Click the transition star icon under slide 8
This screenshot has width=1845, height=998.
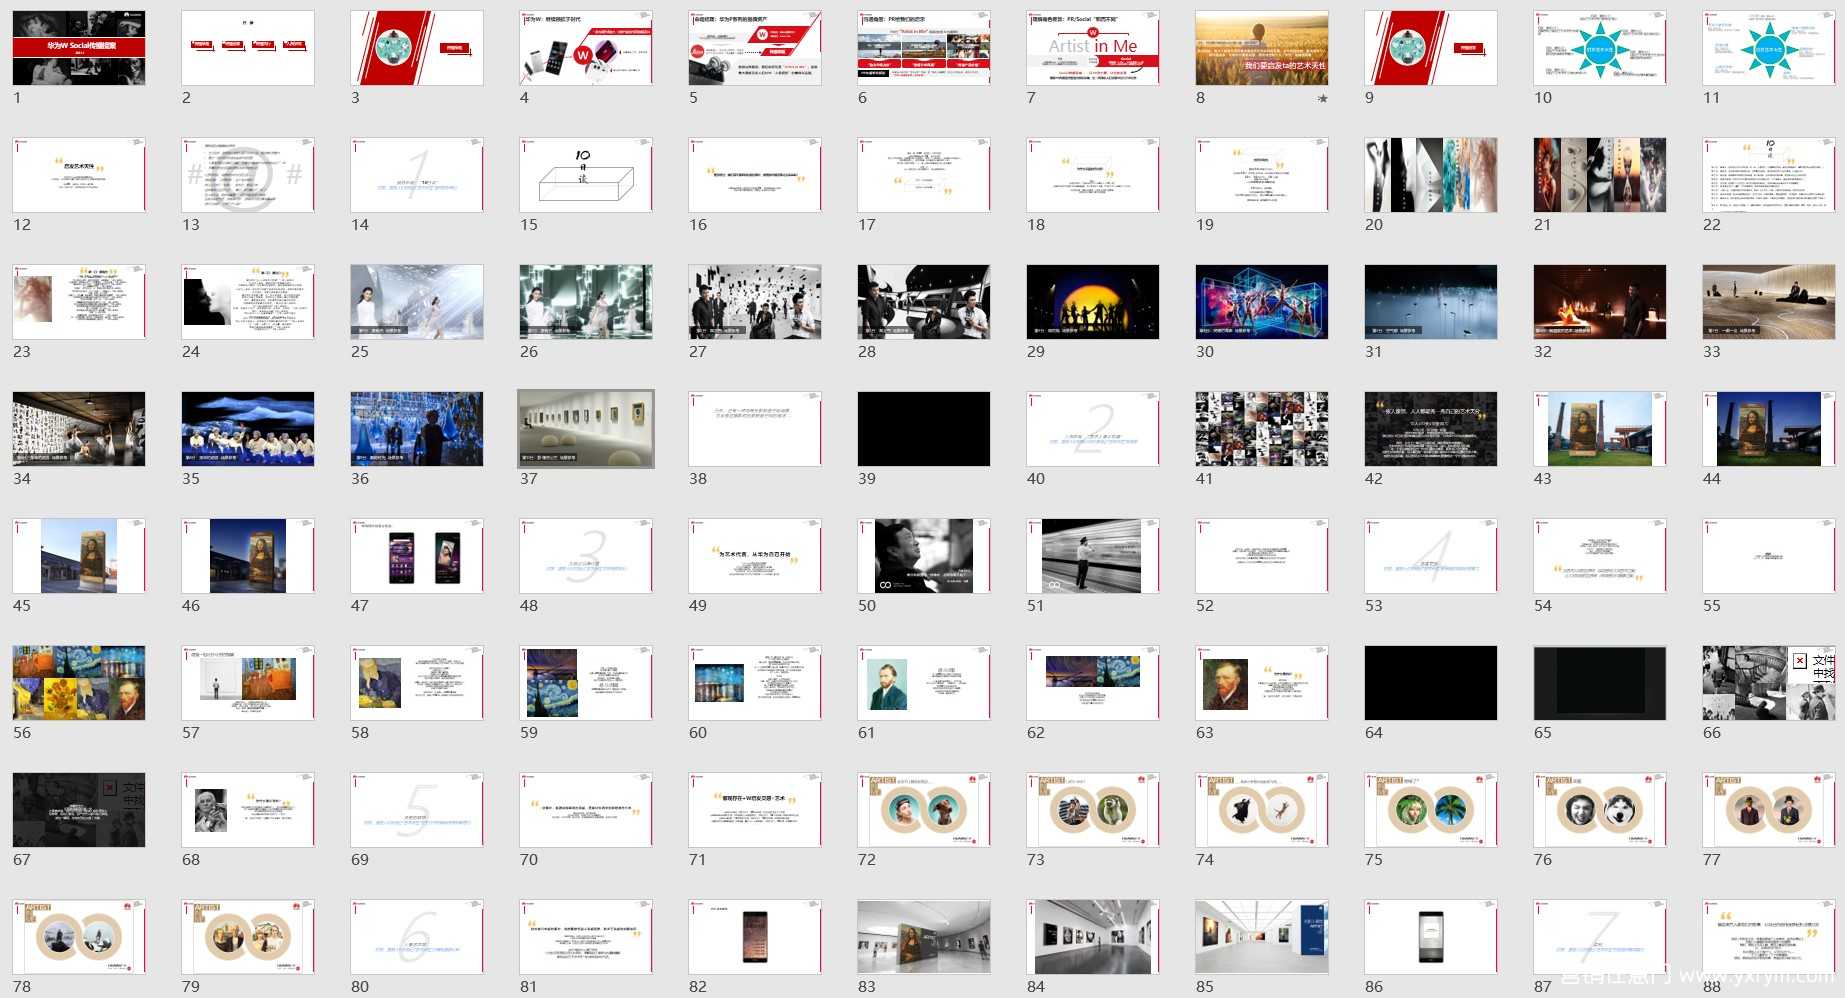tap(1323, 98)
